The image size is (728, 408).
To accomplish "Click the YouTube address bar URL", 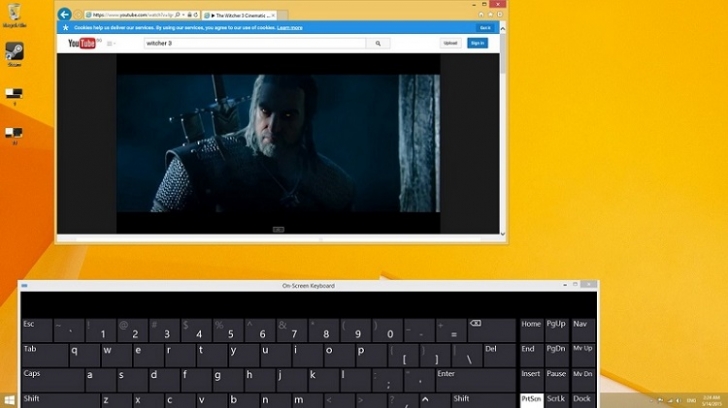I will point(132,15).
